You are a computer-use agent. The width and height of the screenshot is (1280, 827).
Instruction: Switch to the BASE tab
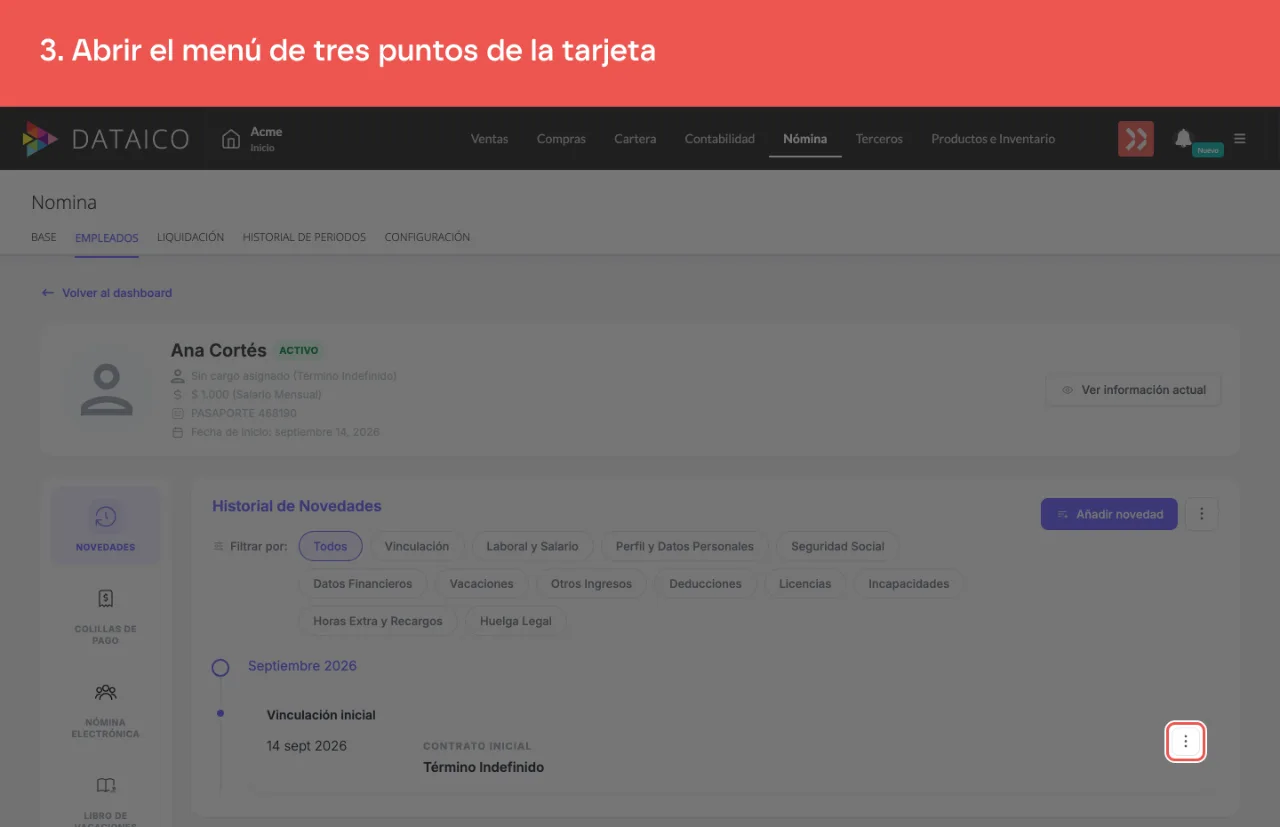pyautogui.click(x=44, y=238)
